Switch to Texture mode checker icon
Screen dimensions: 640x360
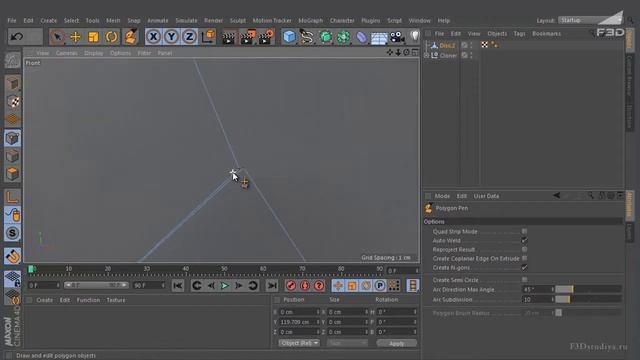pyautogui.click(x=13, y=102)
